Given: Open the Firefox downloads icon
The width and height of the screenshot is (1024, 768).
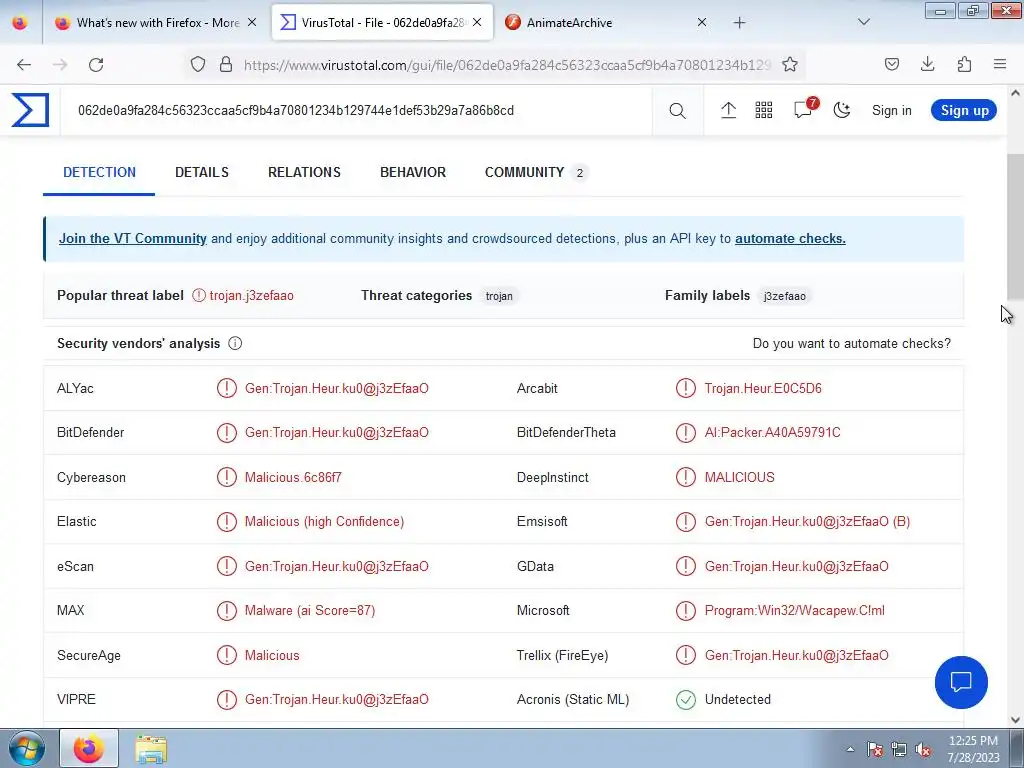Looking at the screenshot, I should click(x=927, y=64).
